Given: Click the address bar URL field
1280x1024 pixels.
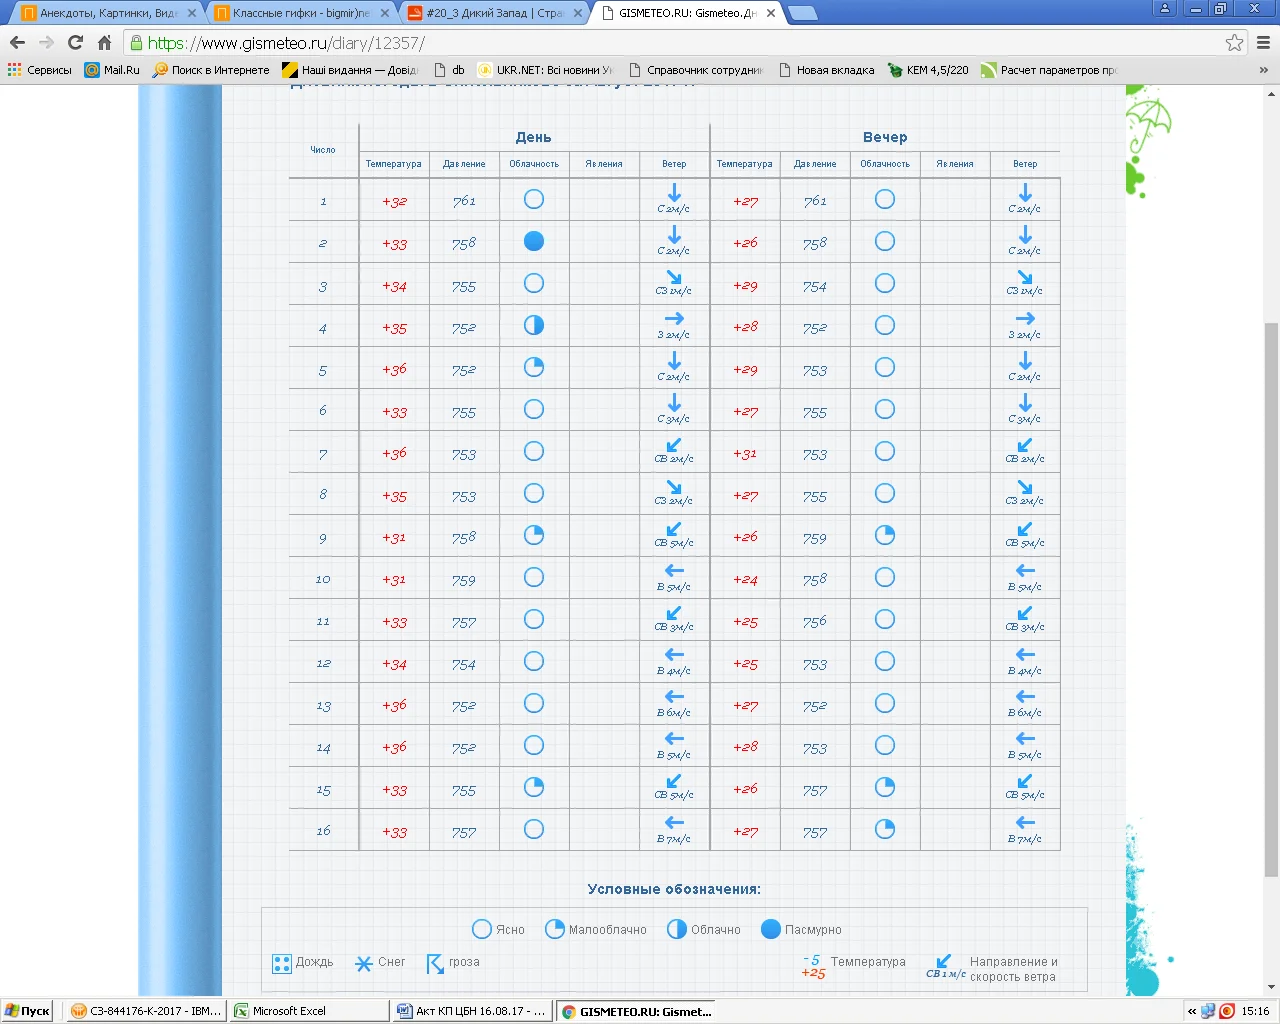Looking at the screenshot, I should 680,43.
